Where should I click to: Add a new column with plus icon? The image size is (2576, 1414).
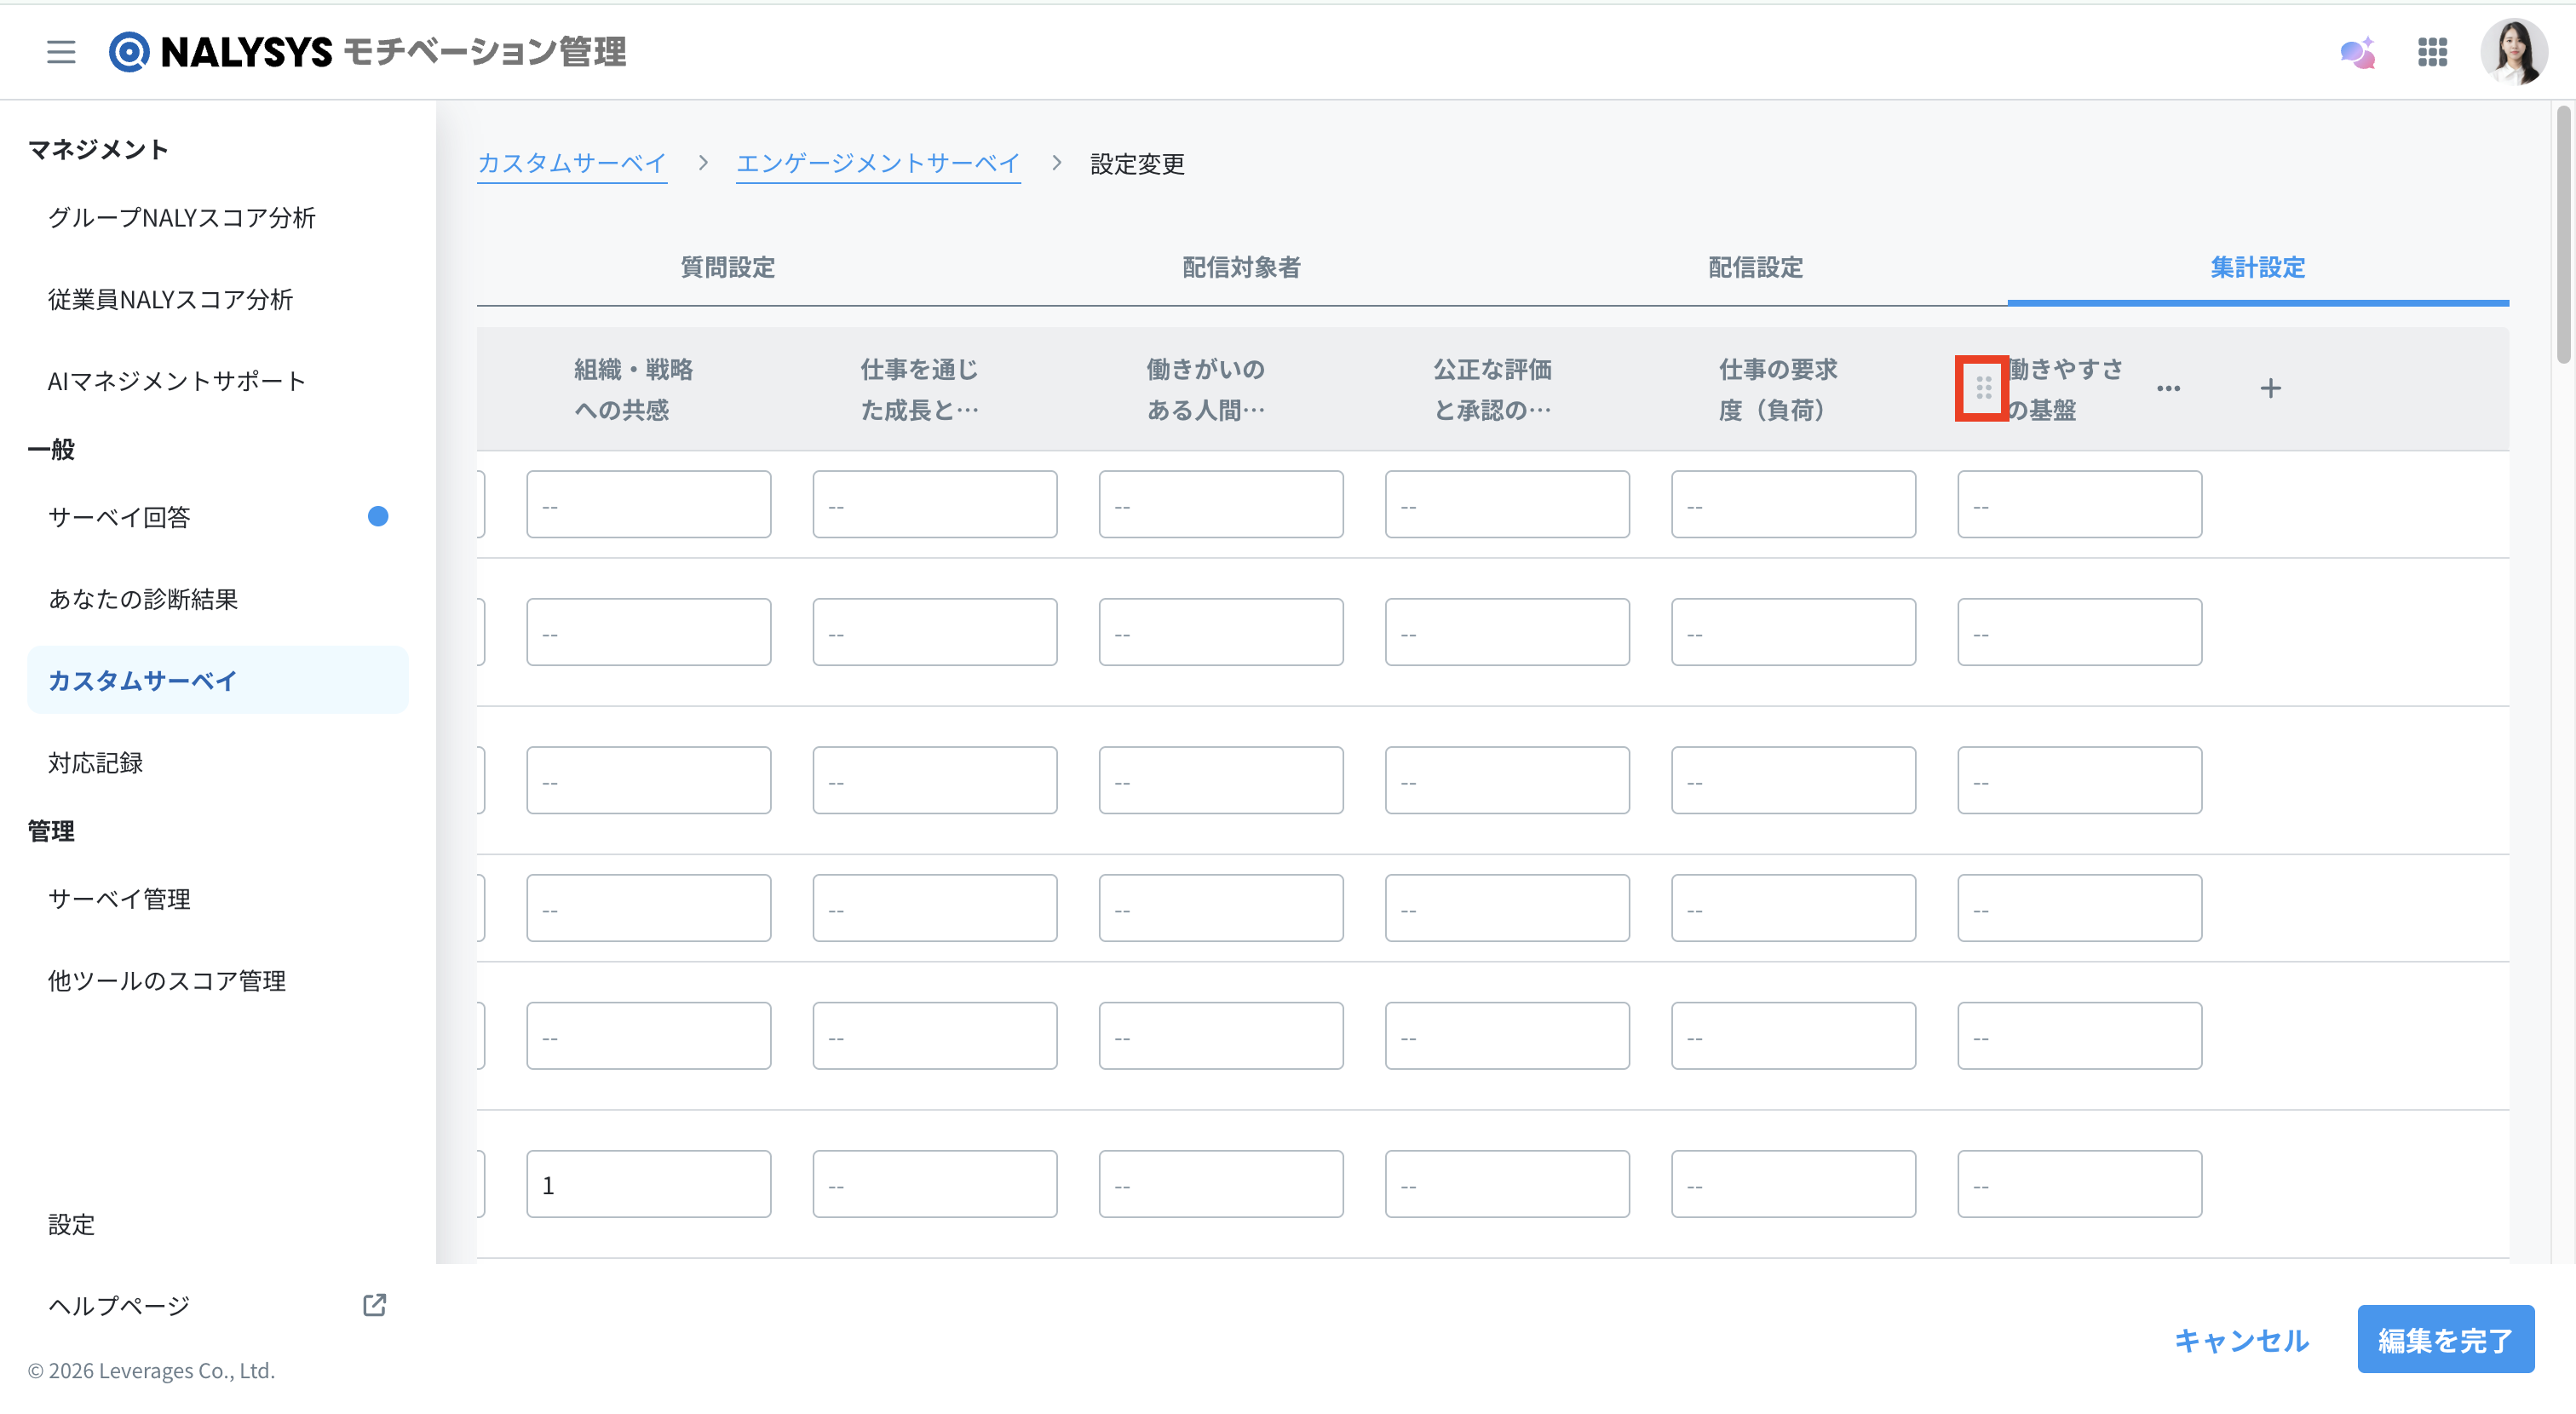(x=2270, y=388)
